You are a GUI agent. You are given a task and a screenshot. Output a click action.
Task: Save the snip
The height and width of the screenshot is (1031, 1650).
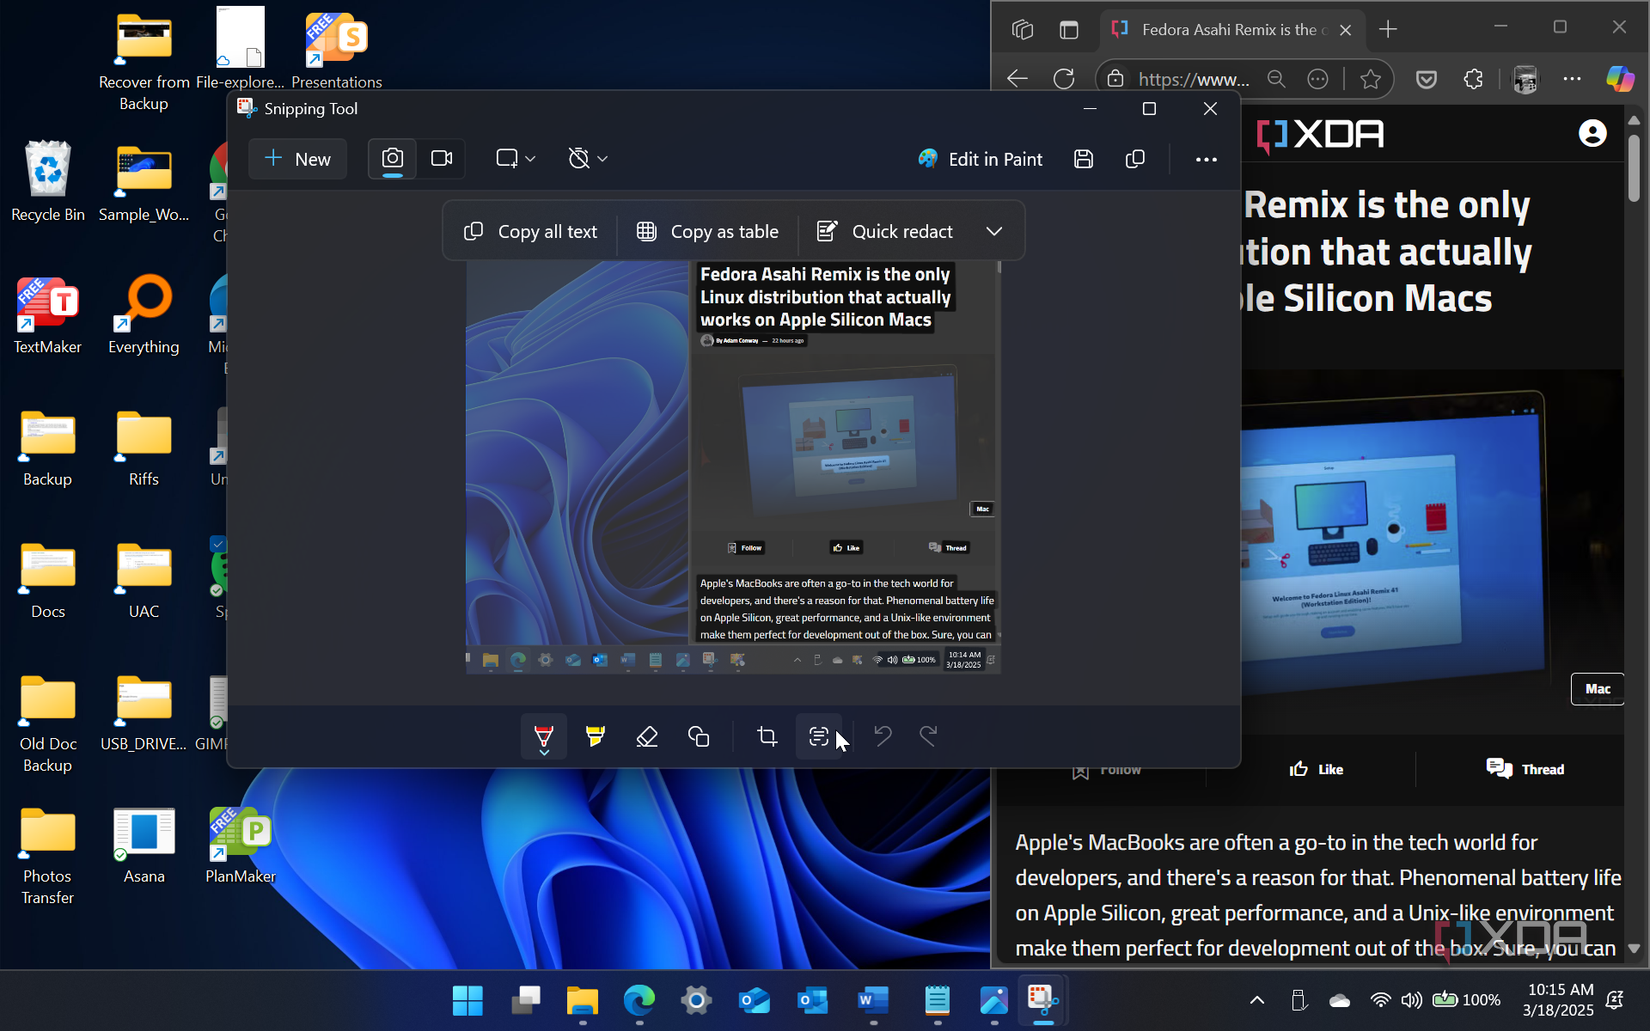pyautogui.click(x=1083, y=158)
